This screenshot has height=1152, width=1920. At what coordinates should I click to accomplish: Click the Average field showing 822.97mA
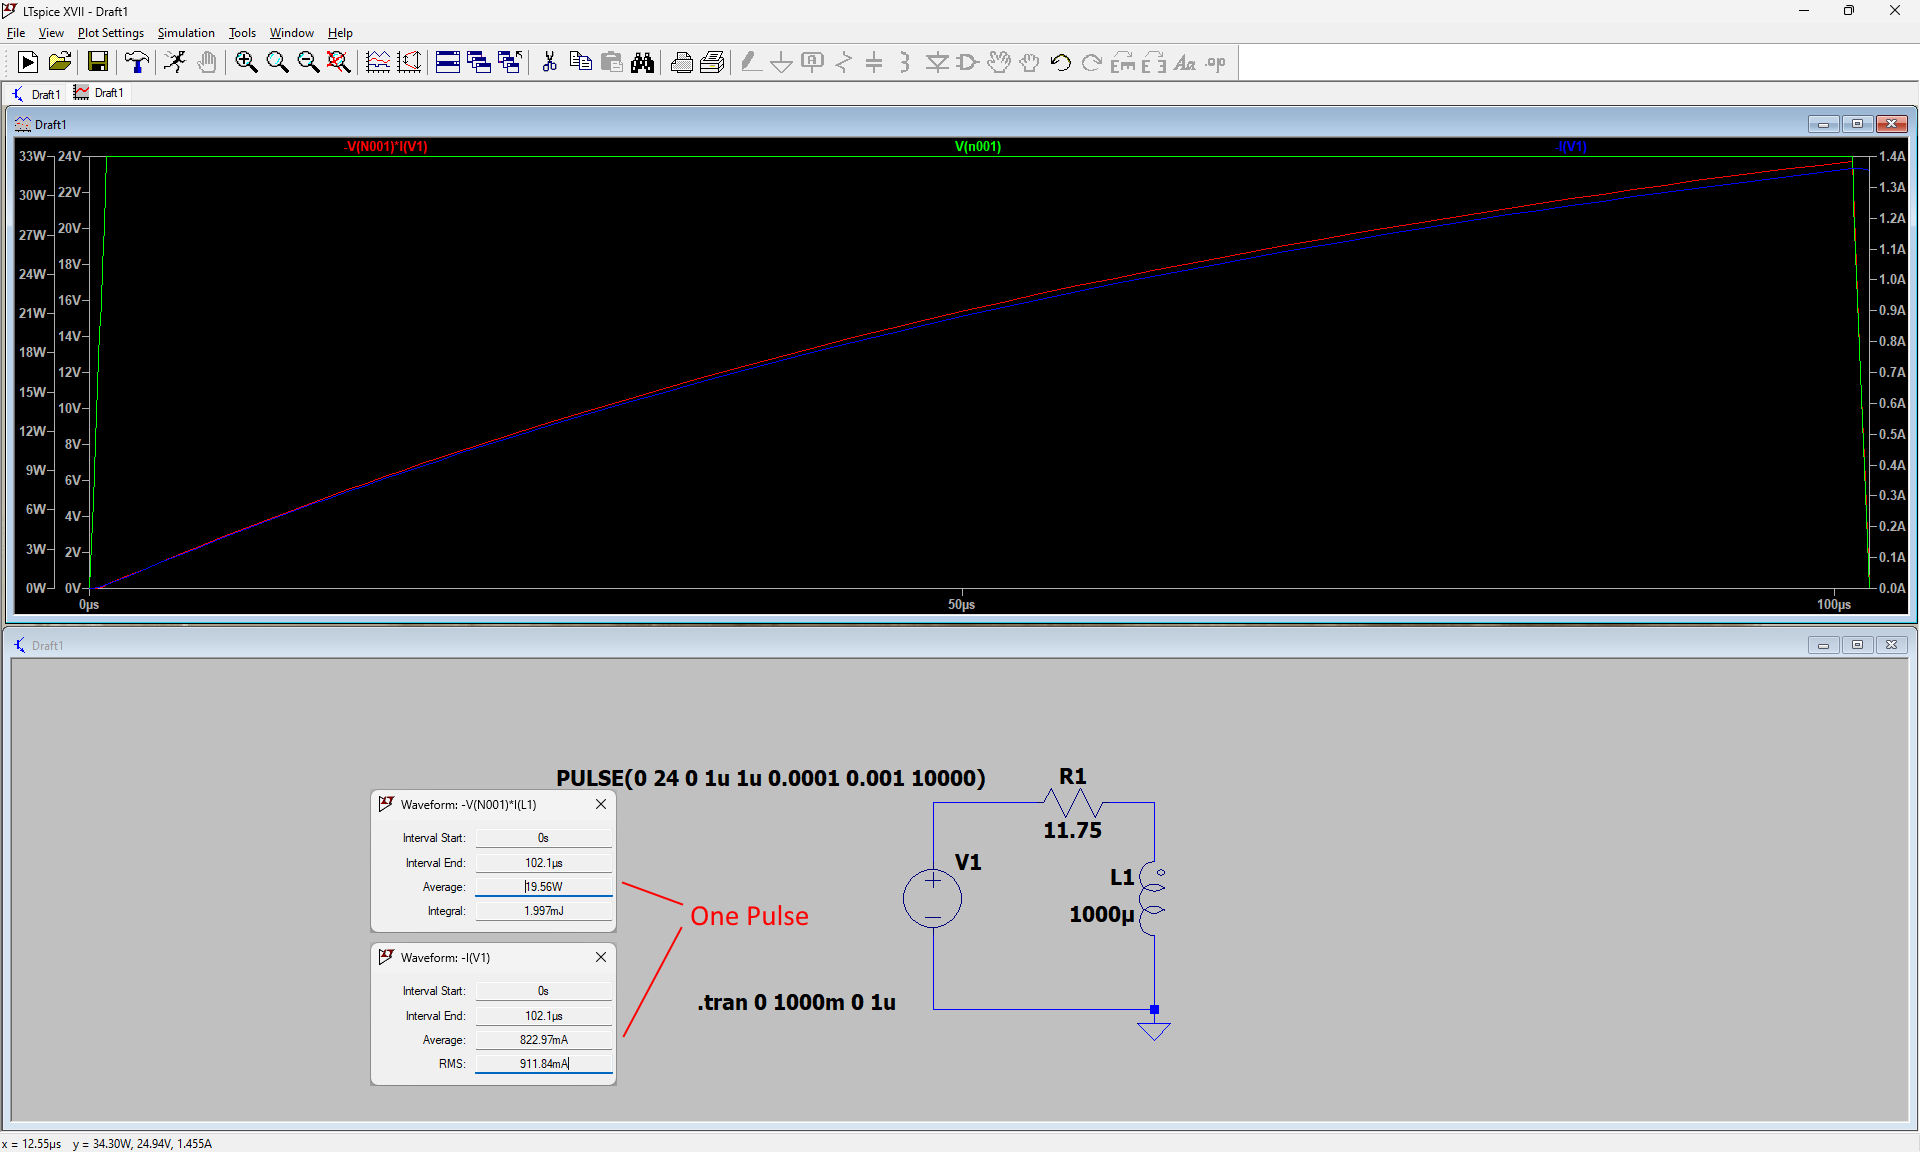pyautogui.click(x=543, y=1040)
